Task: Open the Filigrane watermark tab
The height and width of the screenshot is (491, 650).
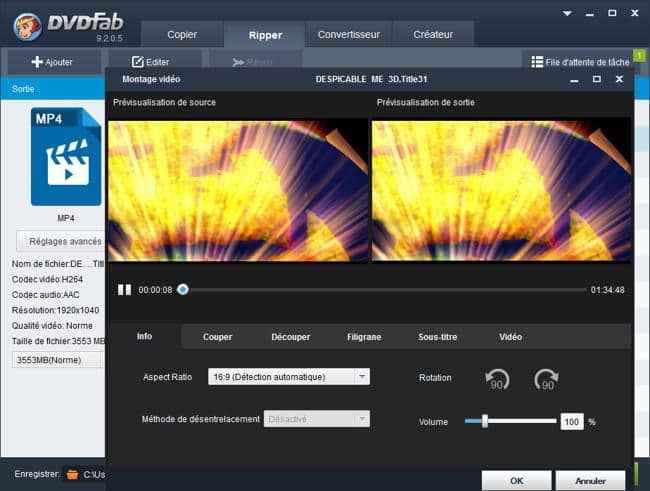Action: click(364, 337)
